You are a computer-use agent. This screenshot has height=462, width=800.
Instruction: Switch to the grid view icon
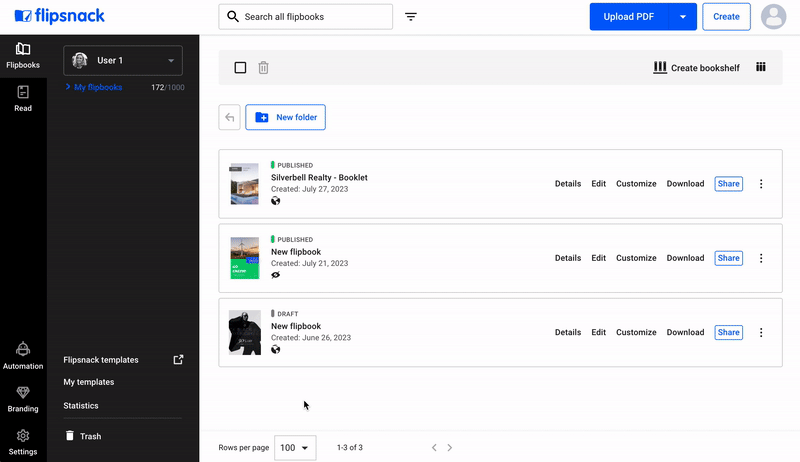click(761, 67)
